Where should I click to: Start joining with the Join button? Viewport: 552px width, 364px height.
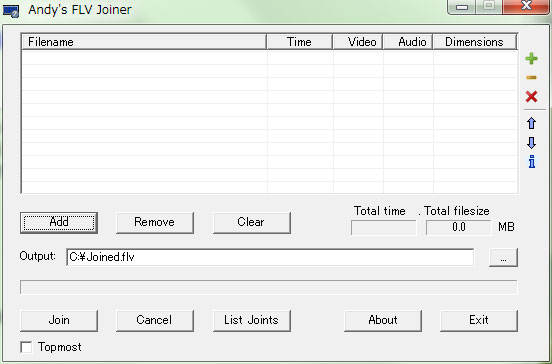[59, 320]
